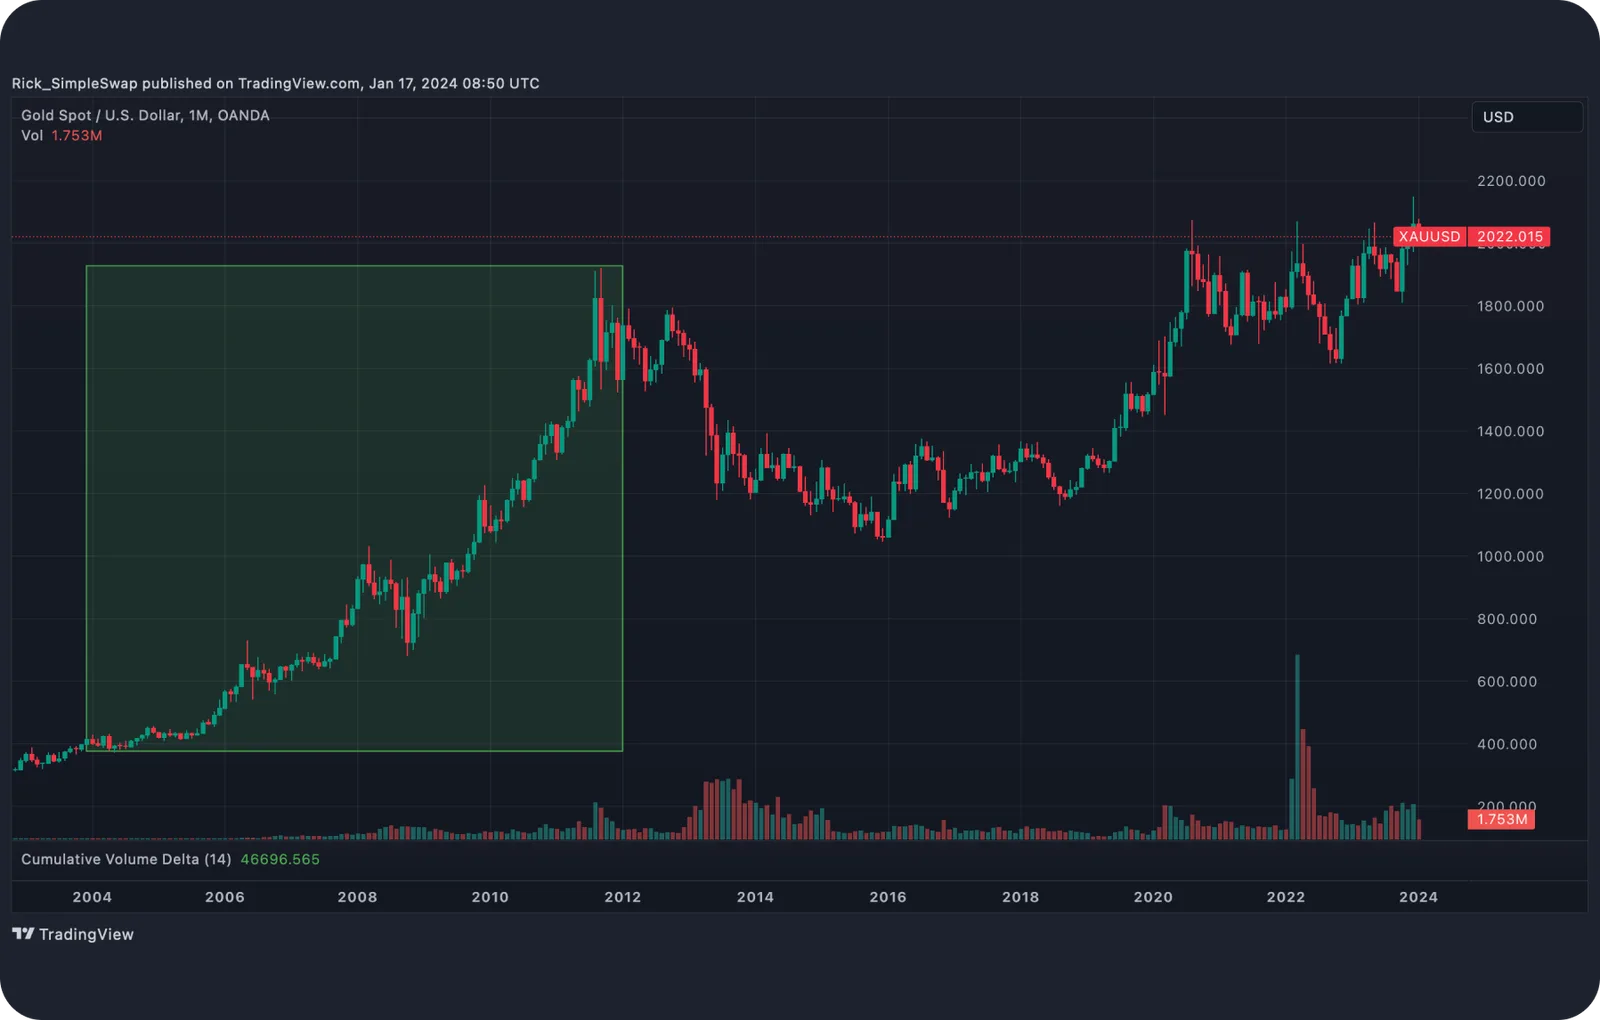Click the 46696.565 delta value
Viewport: 1600px width, 1020px height.
(280, 859)
